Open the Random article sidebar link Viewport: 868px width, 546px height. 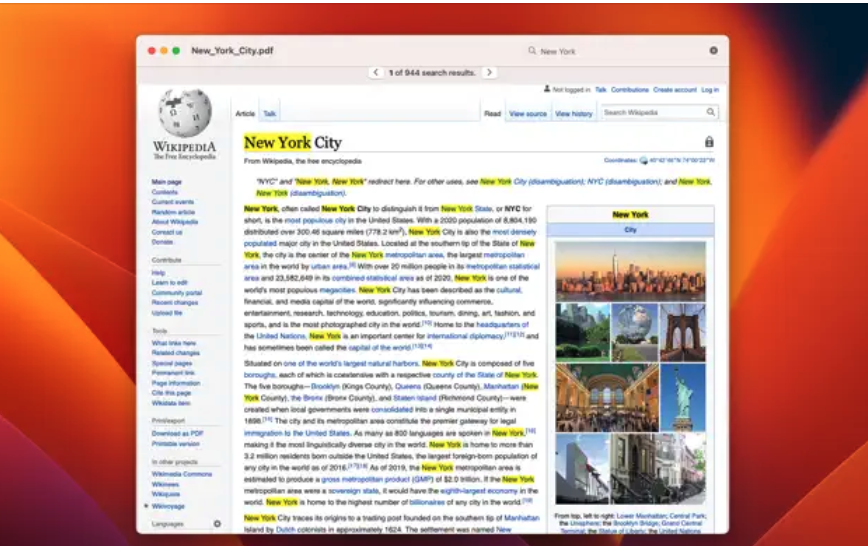173,212
